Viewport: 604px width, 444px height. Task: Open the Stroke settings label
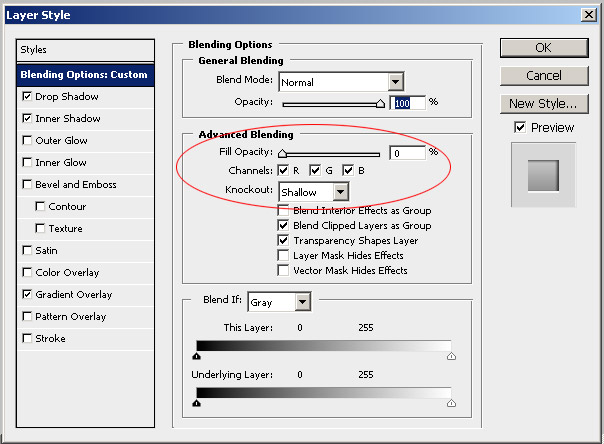50,338
